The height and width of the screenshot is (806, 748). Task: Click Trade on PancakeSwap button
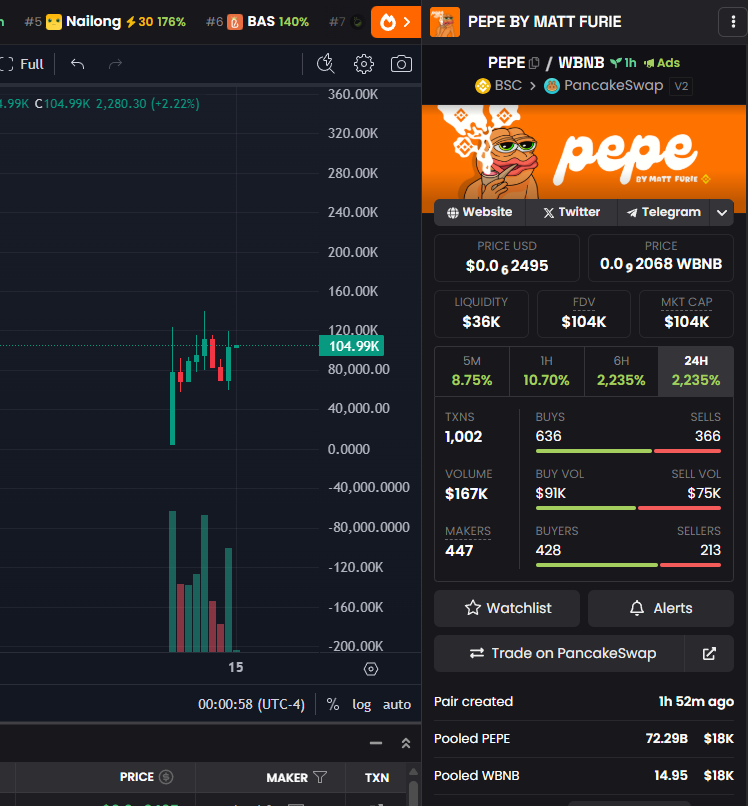click(559, 653)
